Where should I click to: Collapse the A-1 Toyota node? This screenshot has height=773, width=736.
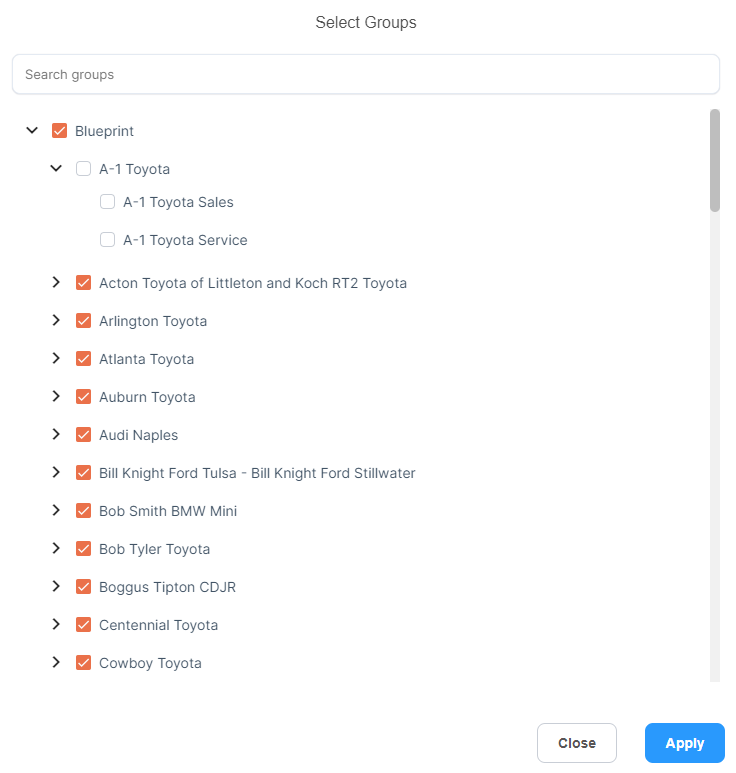point(56,169)
